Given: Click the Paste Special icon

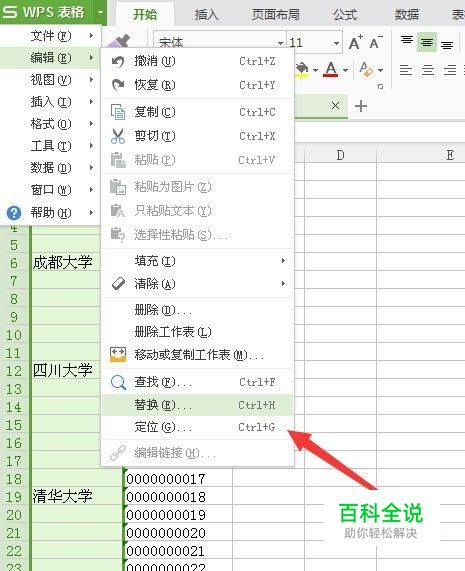Looking at the screenshot, I should click(118, 235).
